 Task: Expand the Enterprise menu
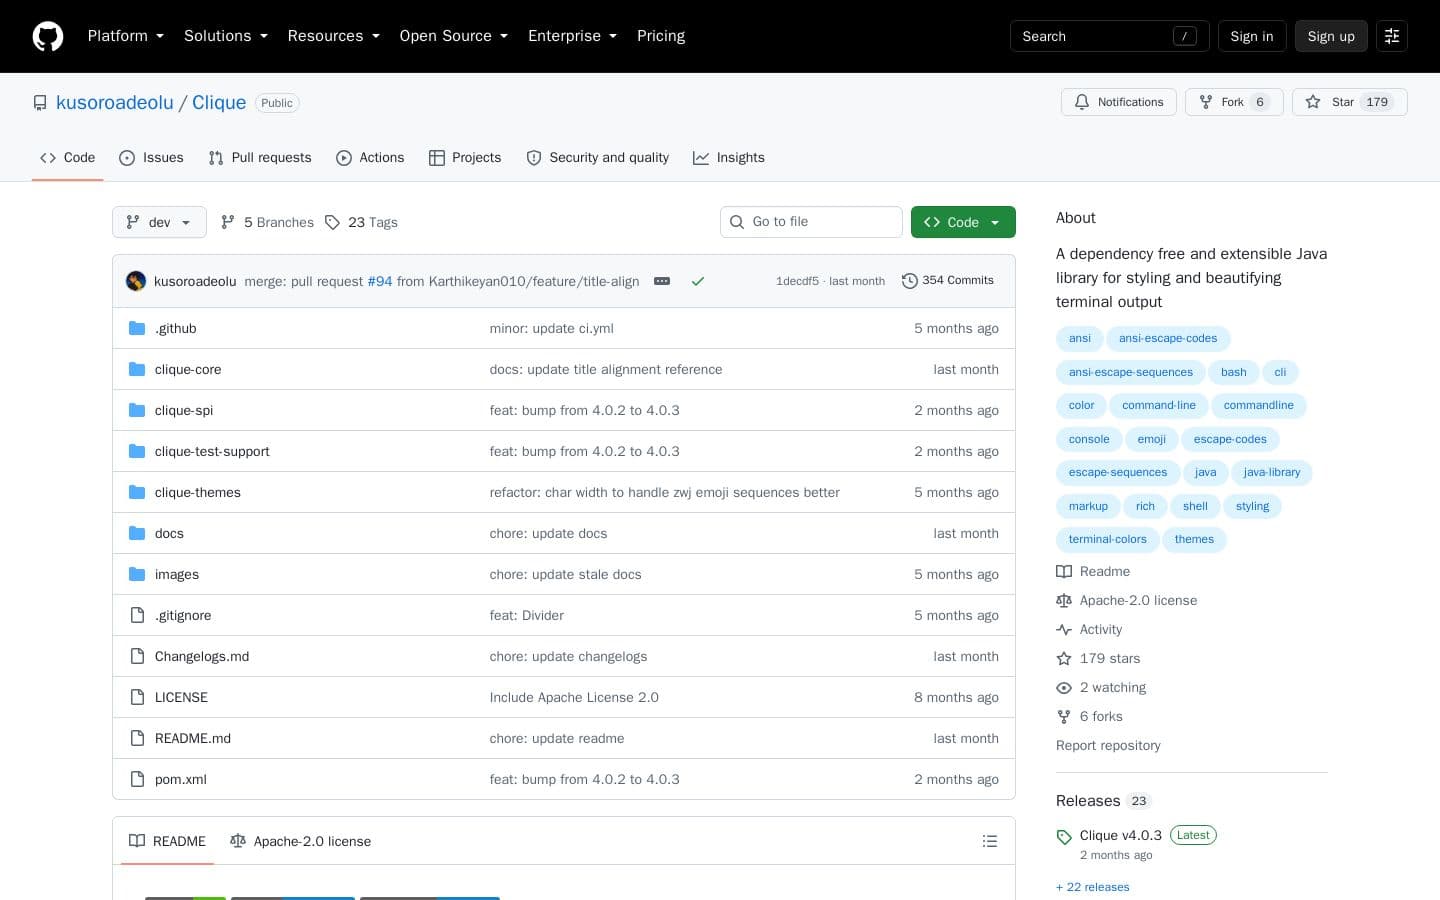pos(572,36)
